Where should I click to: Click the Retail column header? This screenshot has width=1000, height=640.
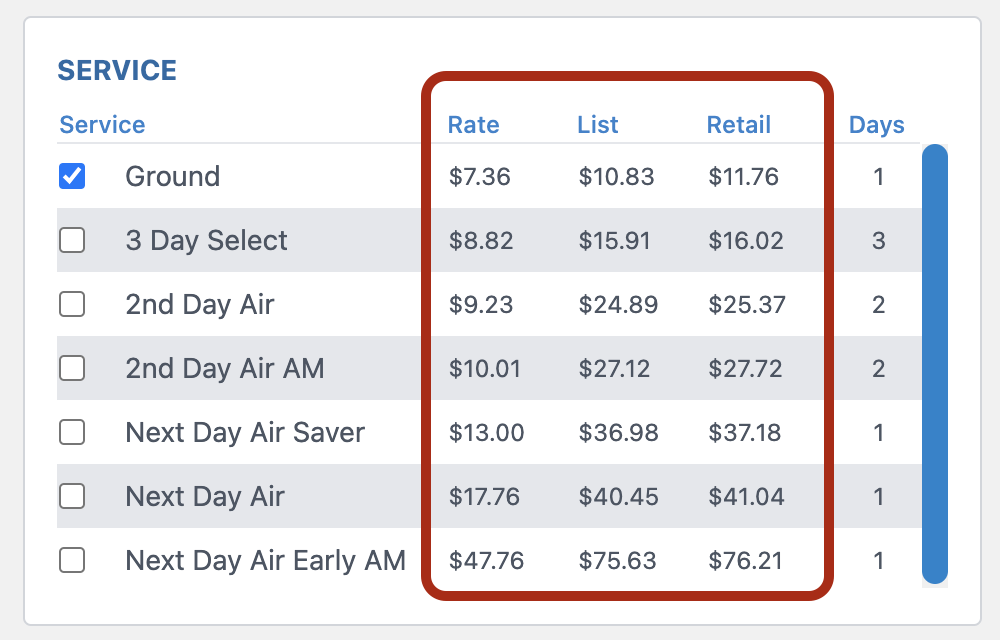click(x=739, y=125)
